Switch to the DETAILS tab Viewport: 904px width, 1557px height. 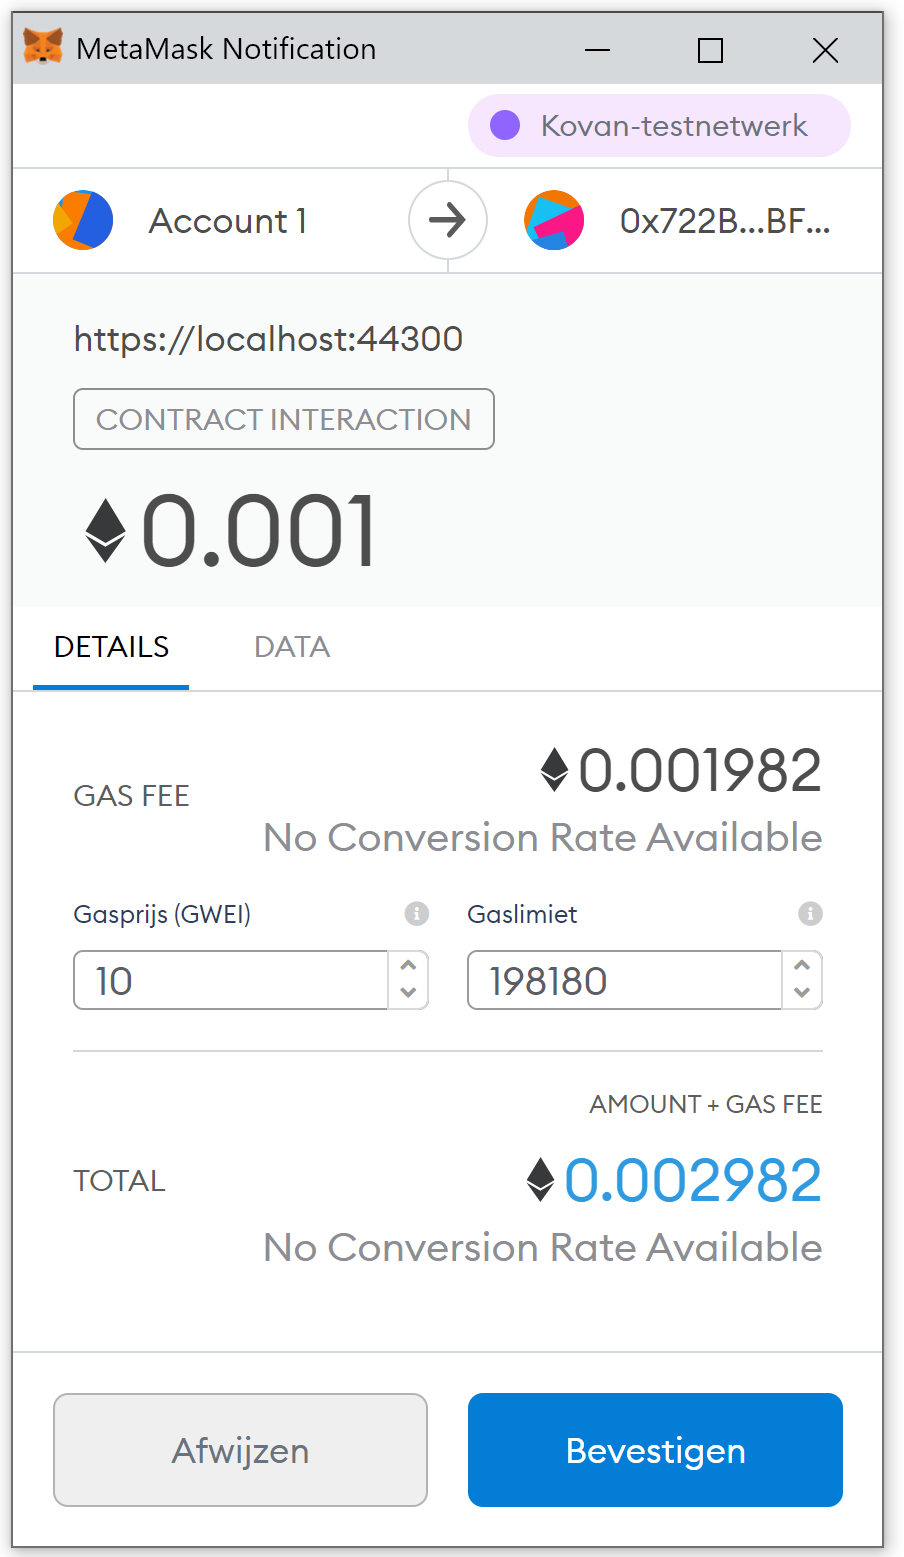111,648
